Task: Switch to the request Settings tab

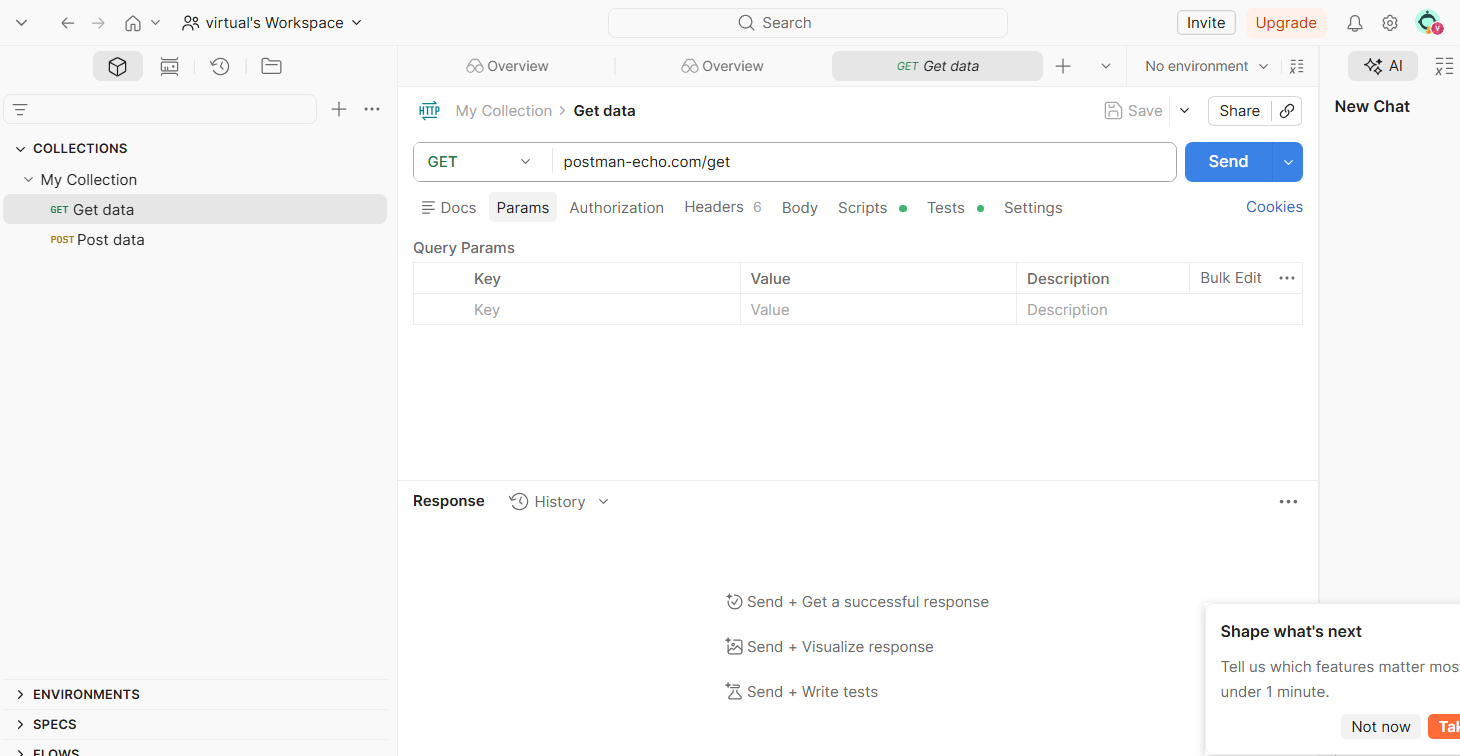Action: coord(1033,208)
